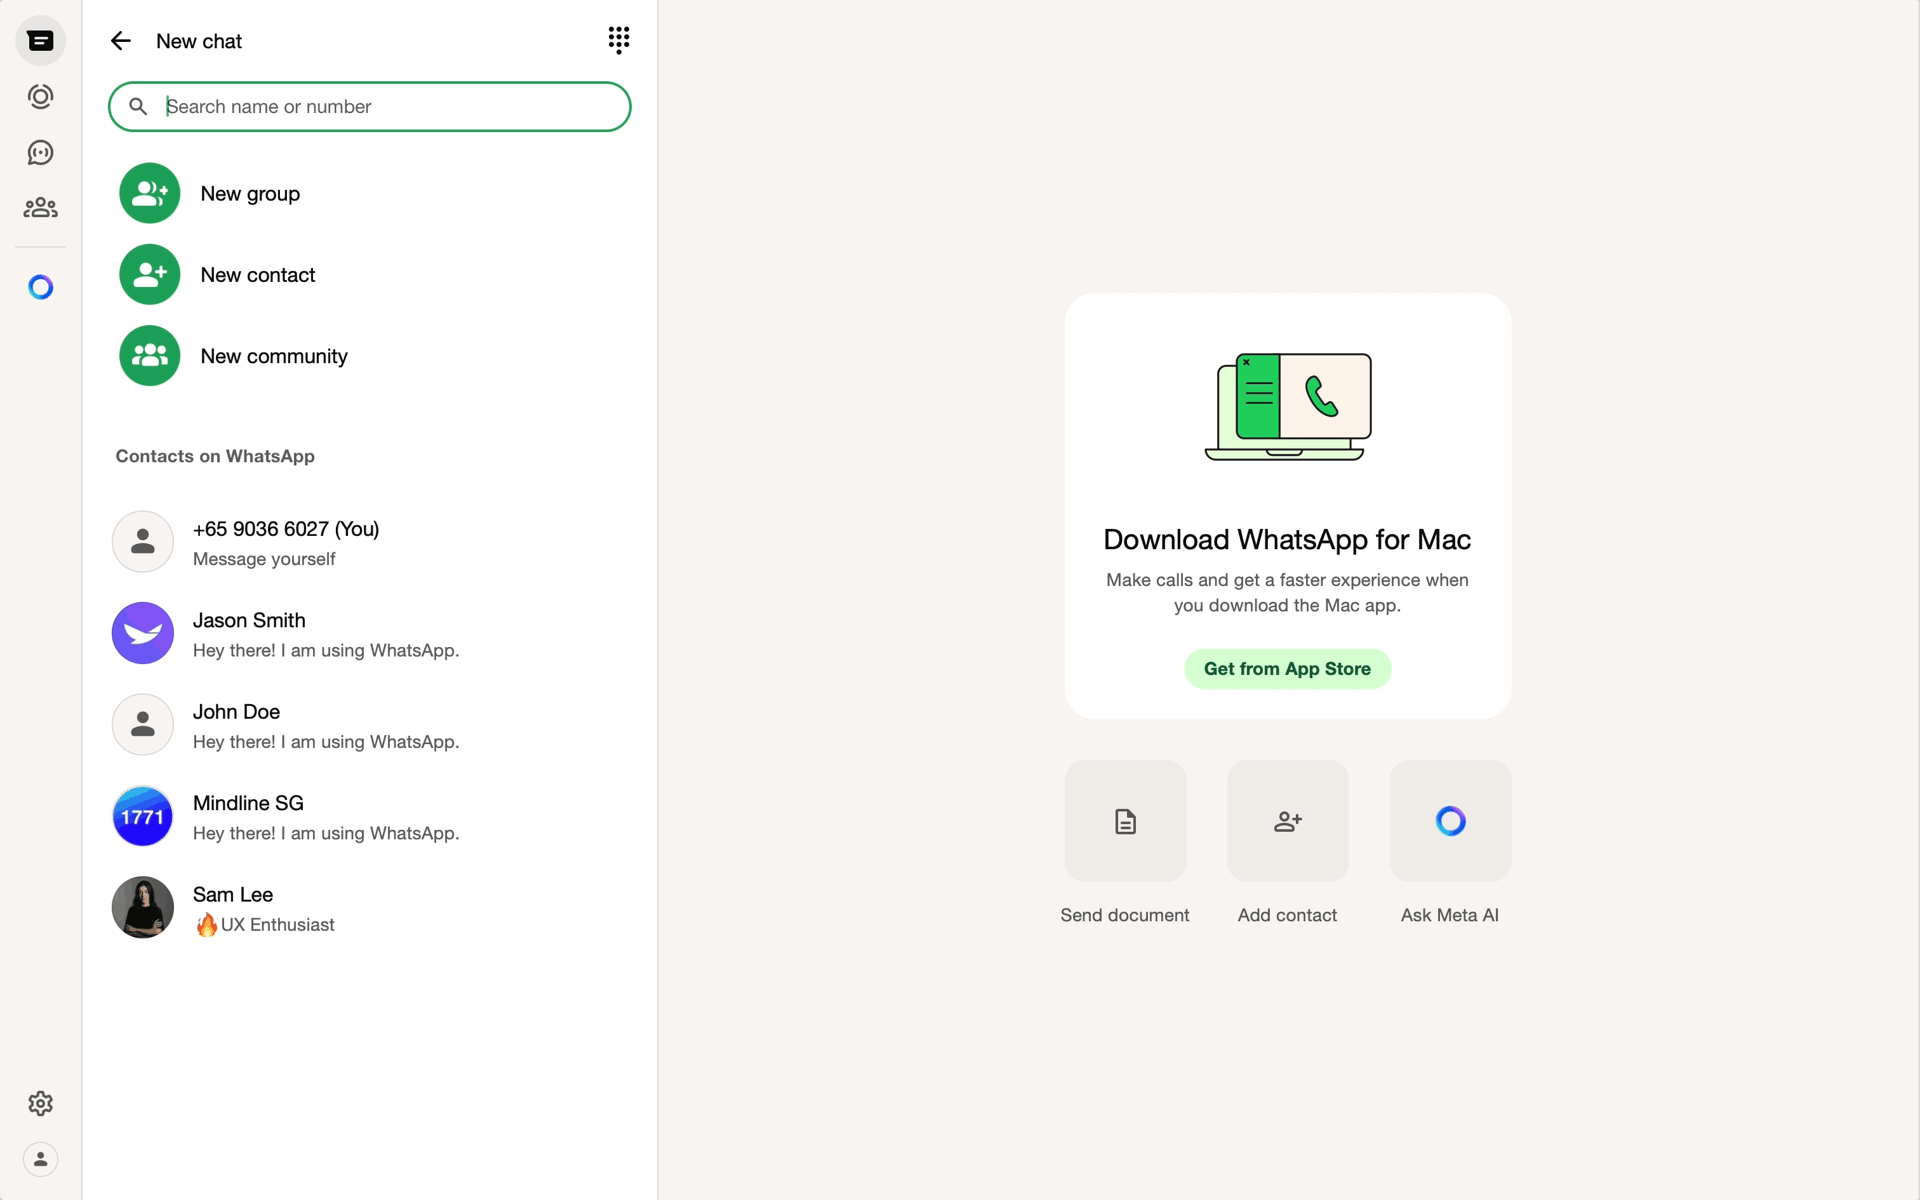Open the chat with Mindline SG
This screenshot has width=1920, height=1200.
(370, 817)
